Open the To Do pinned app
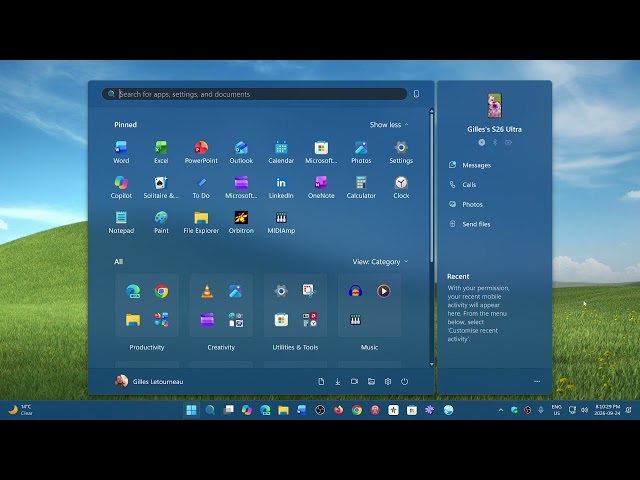This screenshot has width=640, height=480. coord(201,187)
